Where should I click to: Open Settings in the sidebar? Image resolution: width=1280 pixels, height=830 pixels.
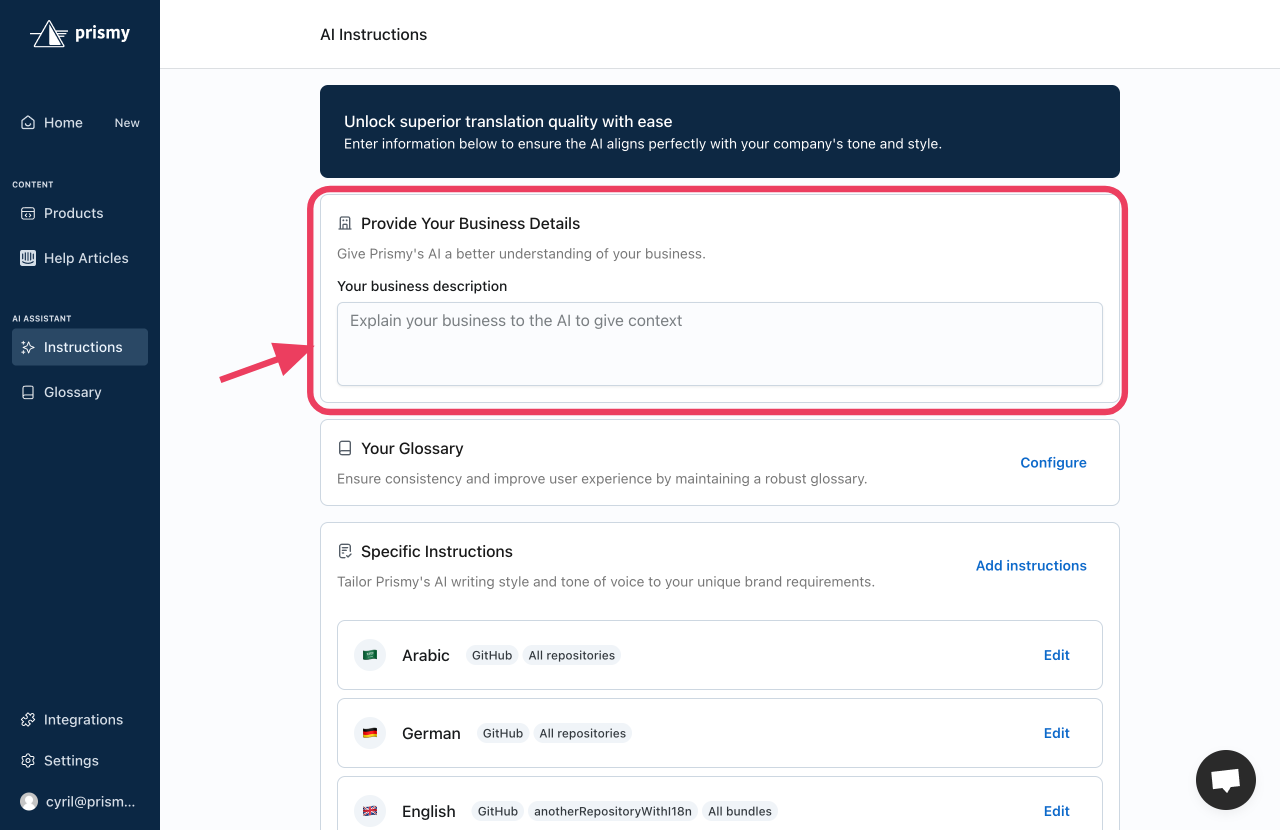(x=80, y=761)
